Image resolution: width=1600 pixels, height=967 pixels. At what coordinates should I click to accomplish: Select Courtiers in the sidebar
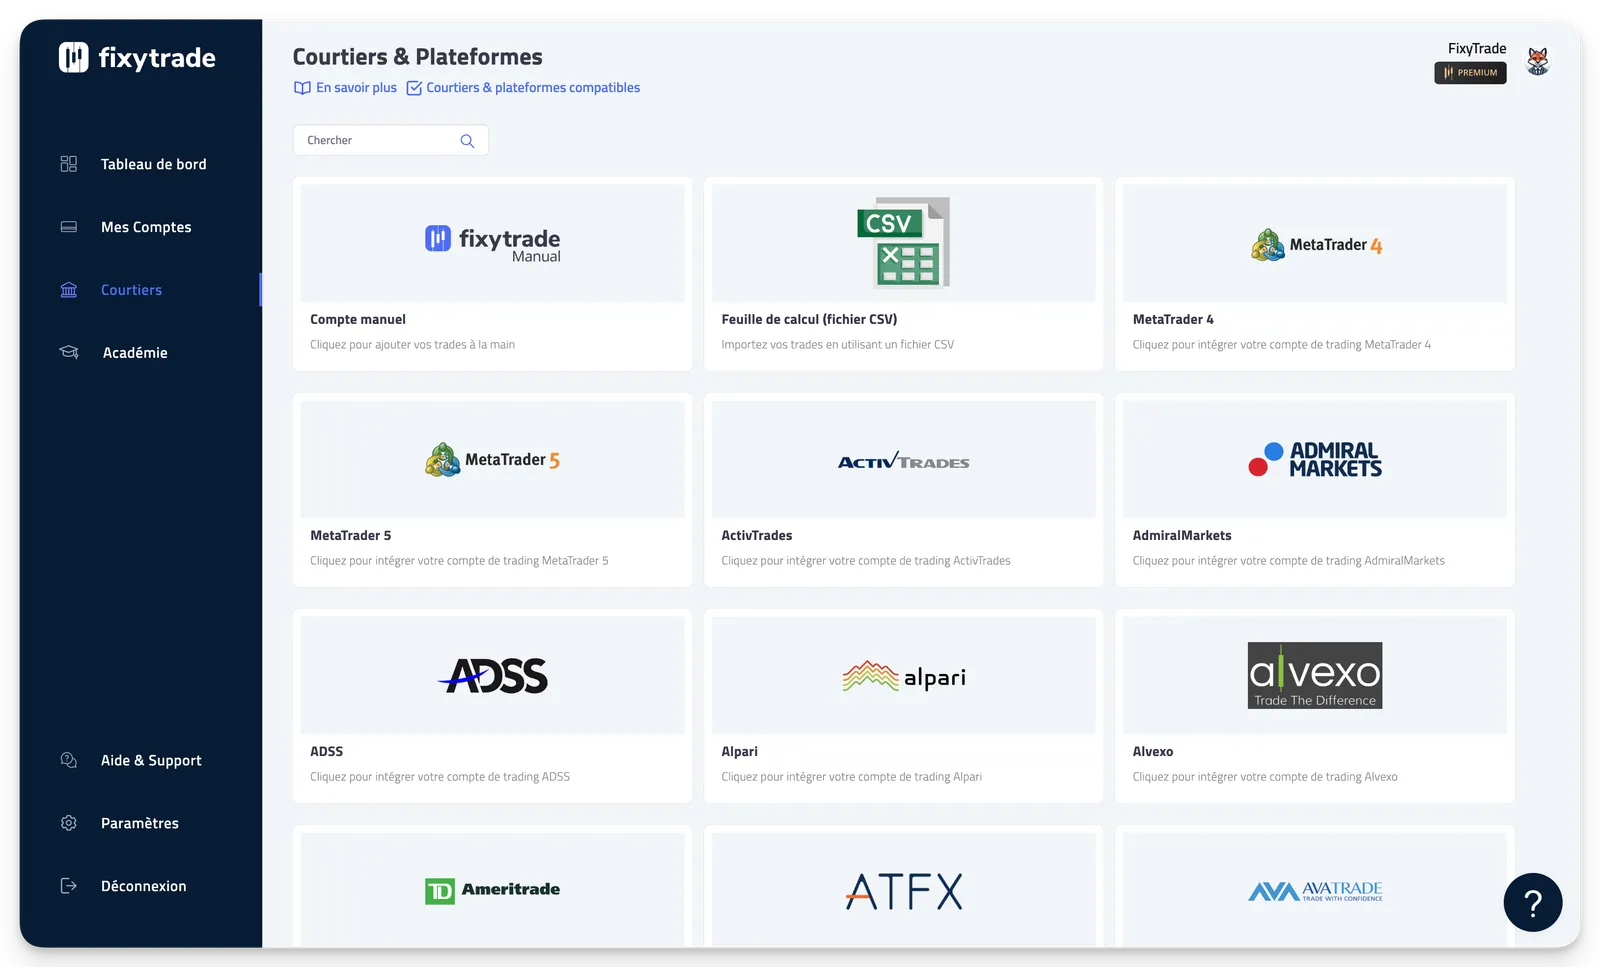(131, 290)
